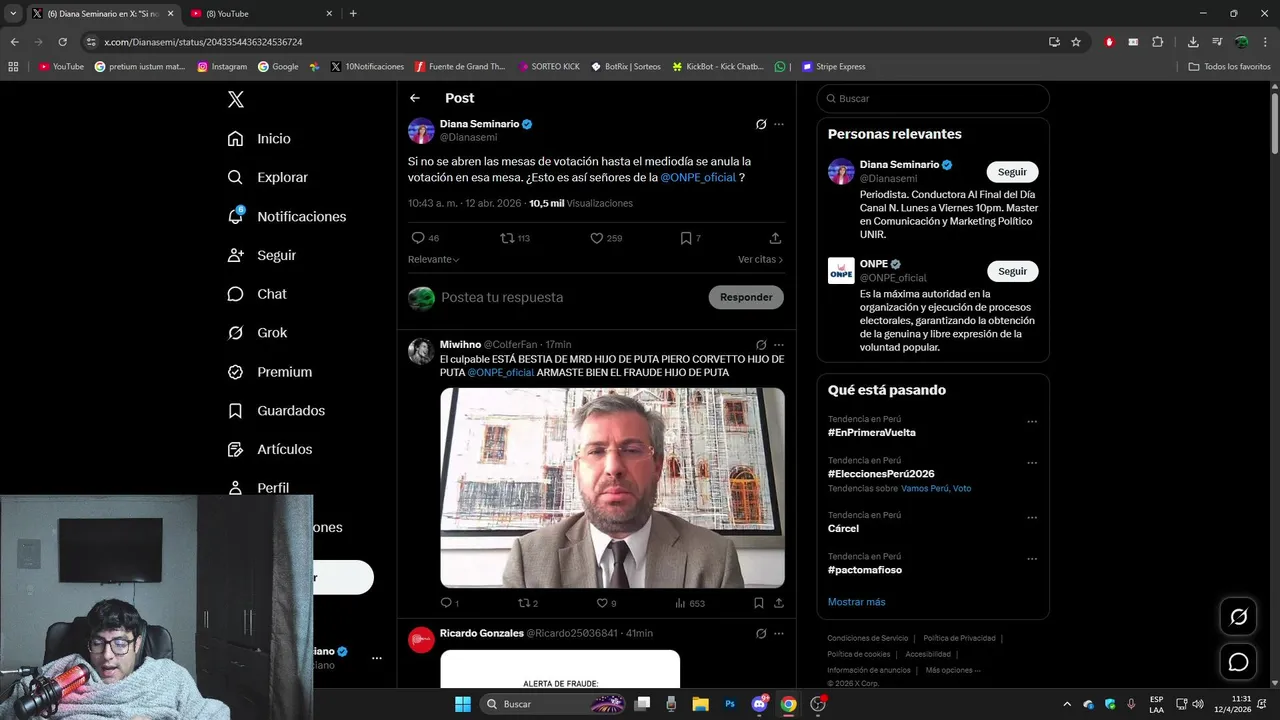
Task: Click the Seguir sidebar person icon
Action: point(236,255)
